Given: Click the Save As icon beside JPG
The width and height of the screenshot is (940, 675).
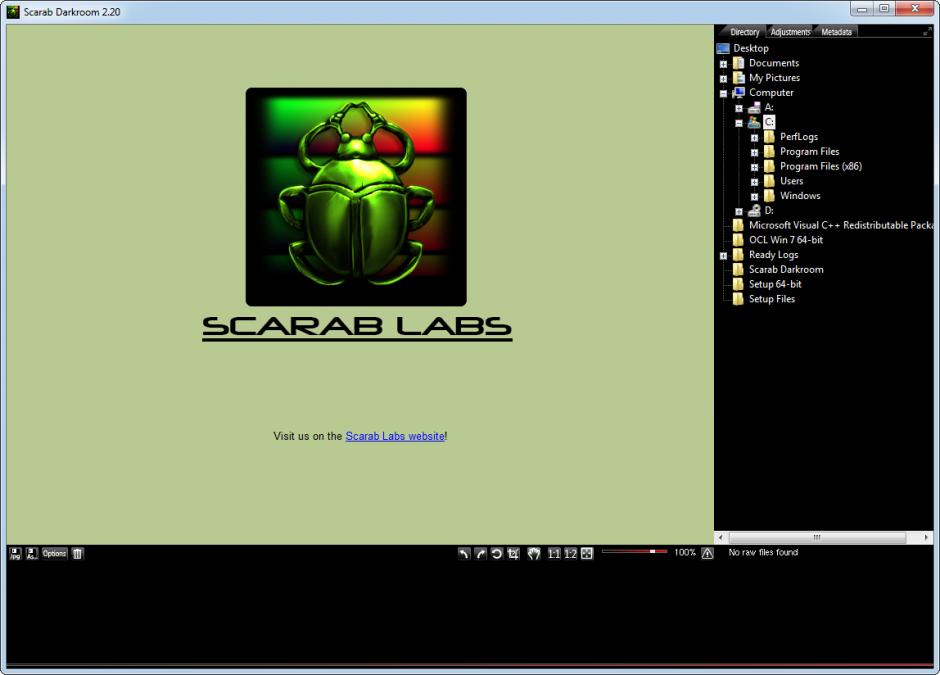Looking at the screenshot, I should [x=31, y=553].
